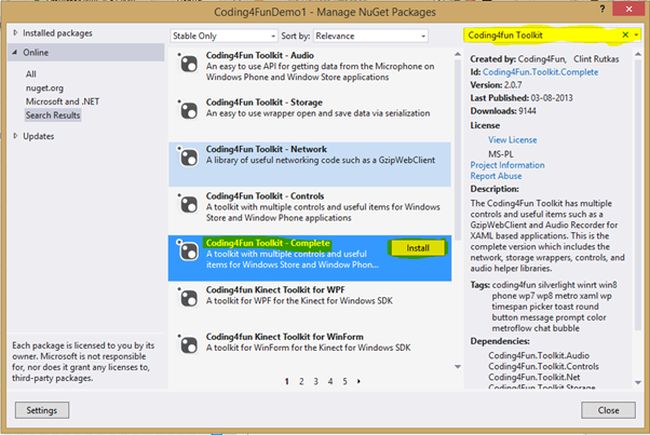Open the help question mark in title bar
This screenshot has height=435, width=650.
(602, 9)
